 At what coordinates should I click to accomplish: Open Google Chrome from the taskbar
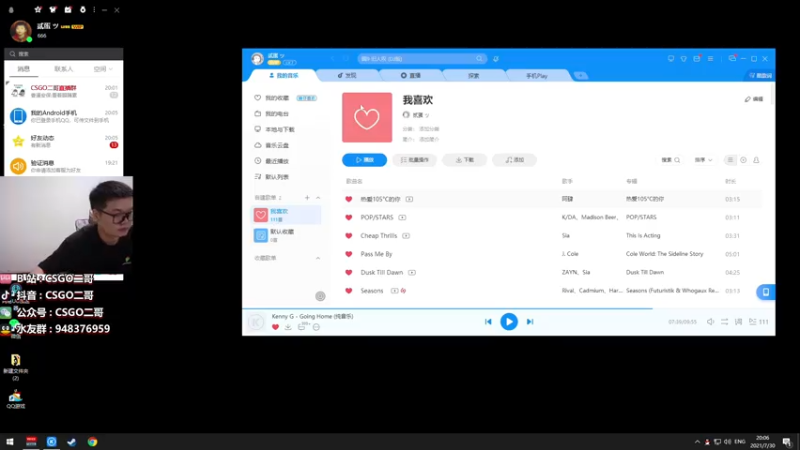92,442
